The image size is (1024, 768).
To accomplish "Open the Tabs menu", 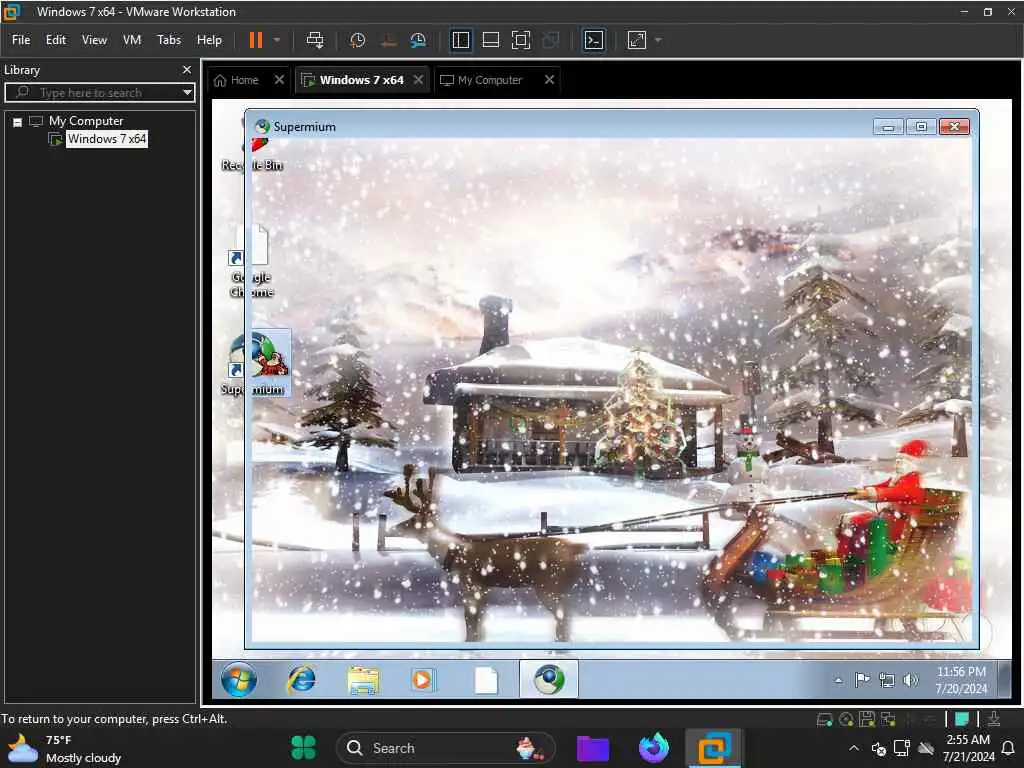I will pyautogui.click(x=168, y=40).
